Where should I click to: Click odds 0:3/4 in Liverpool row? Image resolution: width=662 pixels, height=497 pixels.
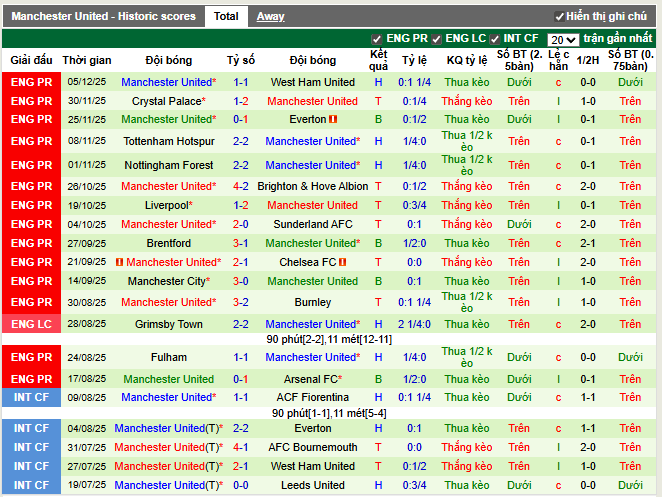[414, 205]
